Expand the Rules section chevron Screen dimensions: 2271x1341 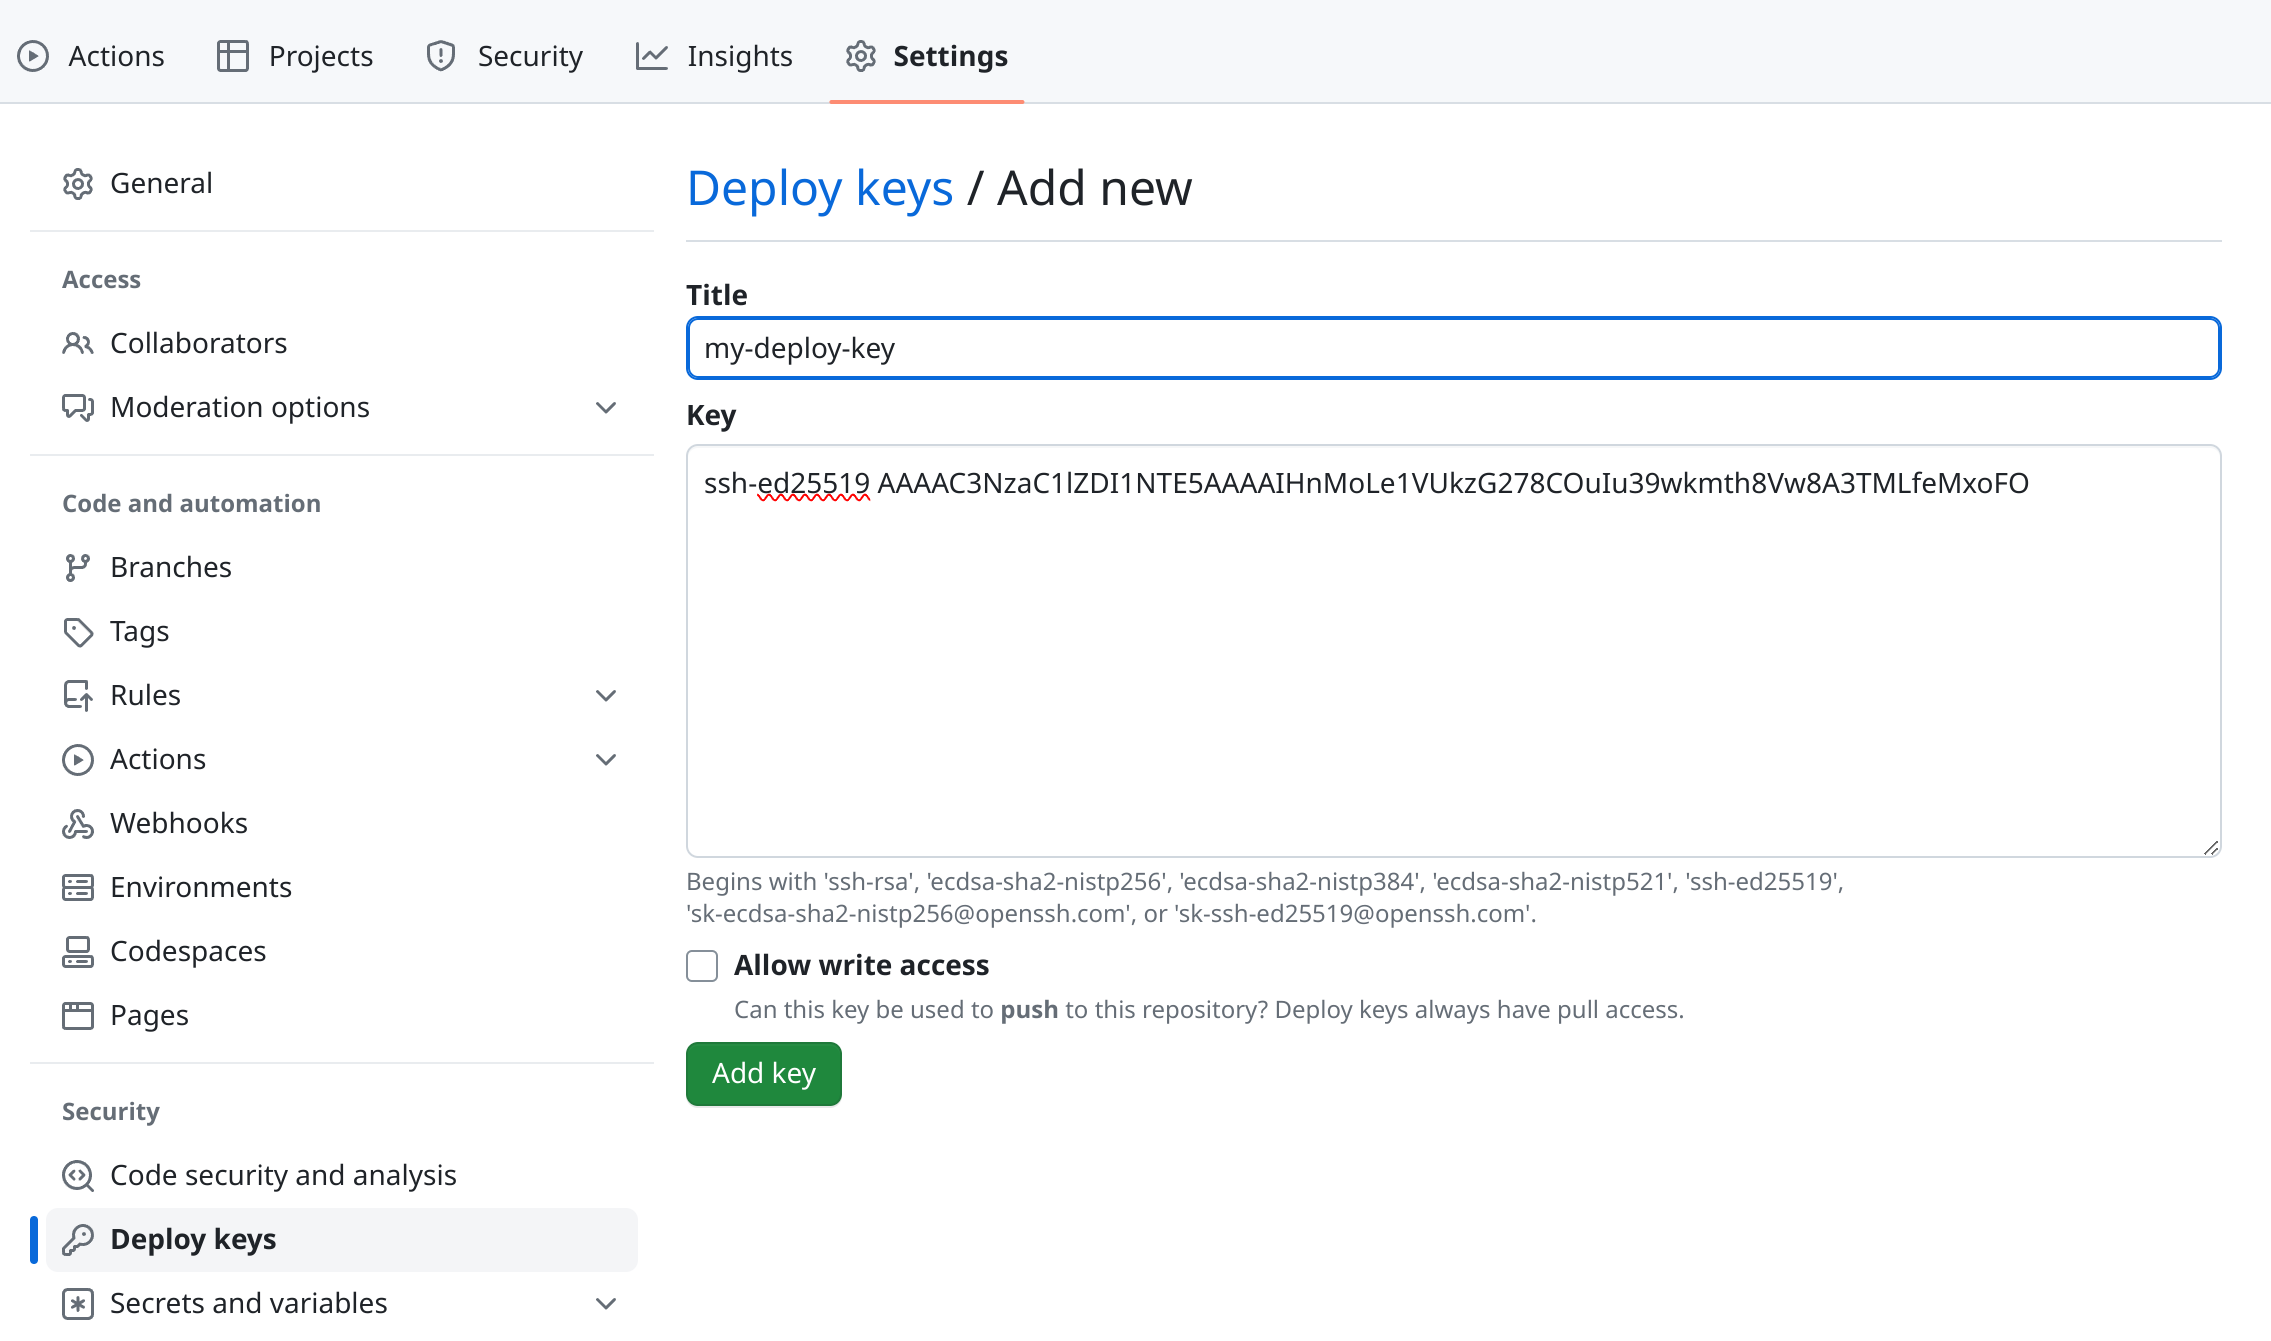click(606, 696)
